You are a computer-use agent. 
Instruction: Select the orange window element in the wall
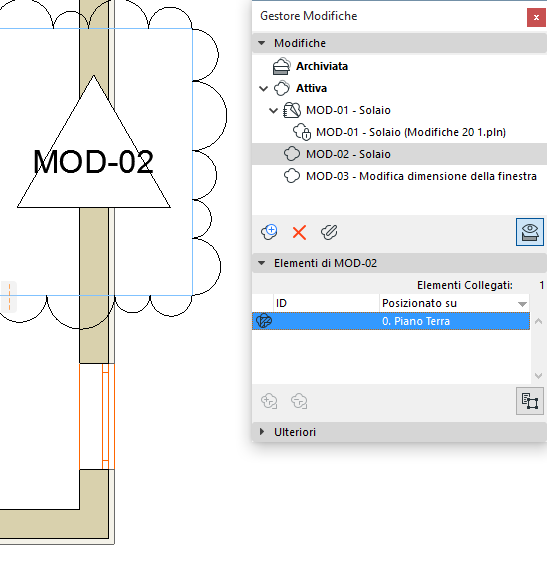coord(97,416)
